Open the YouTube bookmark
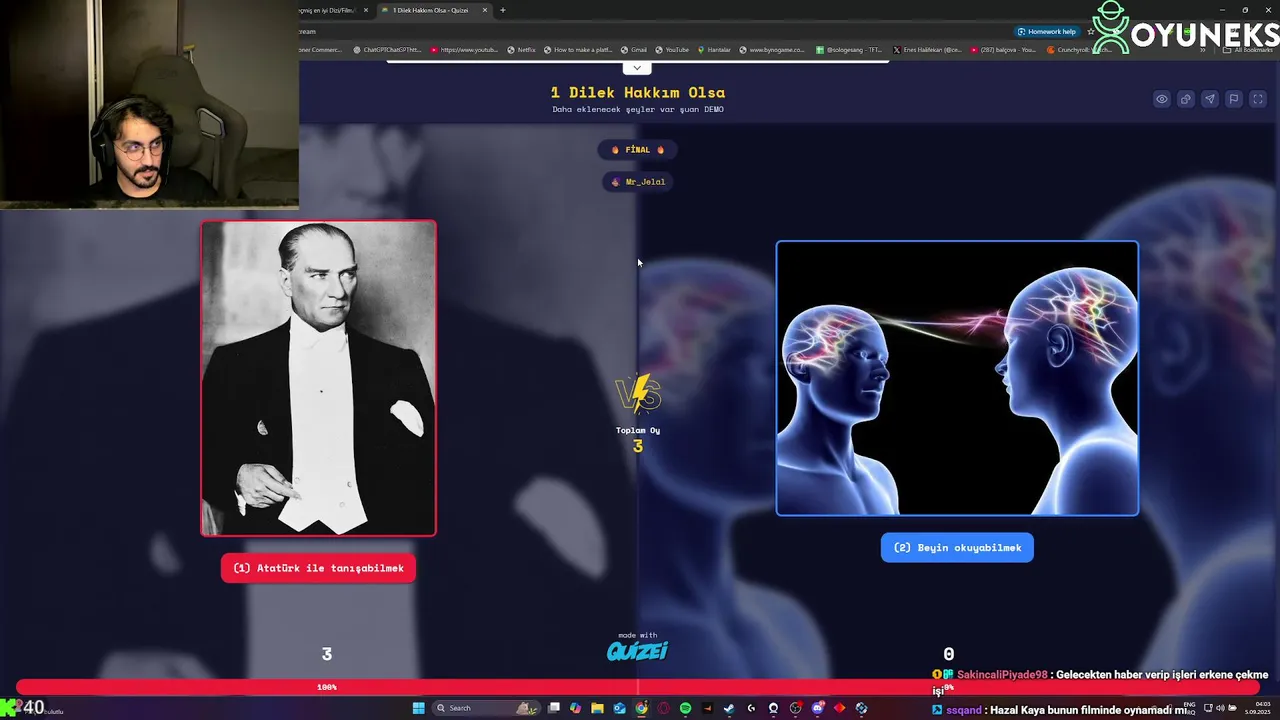1280x720 pixels. 671,49
